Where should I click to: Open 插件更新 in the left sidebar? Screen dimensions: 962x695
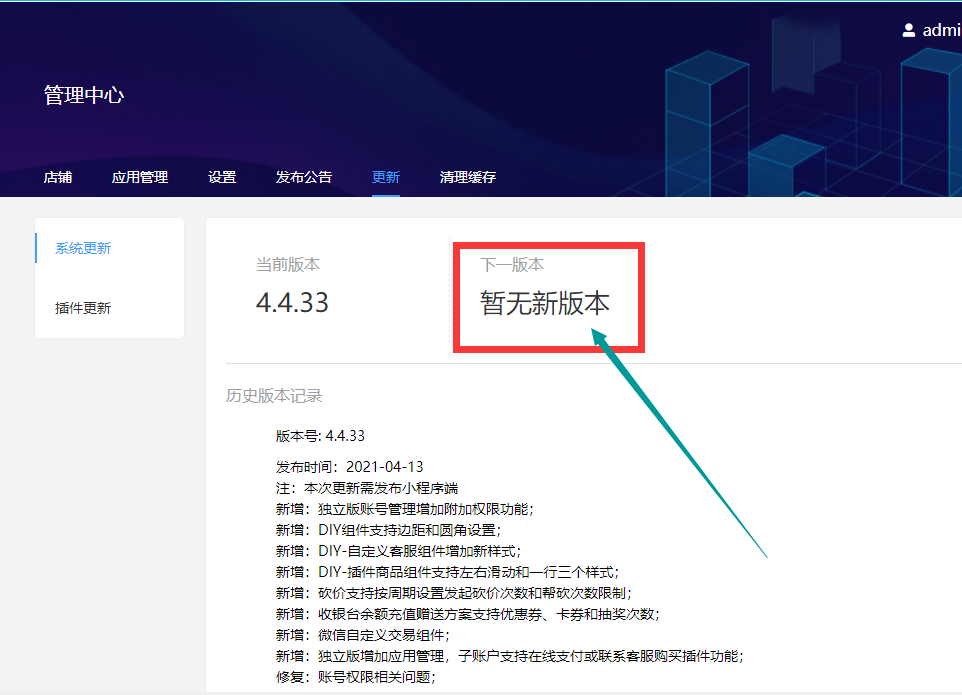83,308
